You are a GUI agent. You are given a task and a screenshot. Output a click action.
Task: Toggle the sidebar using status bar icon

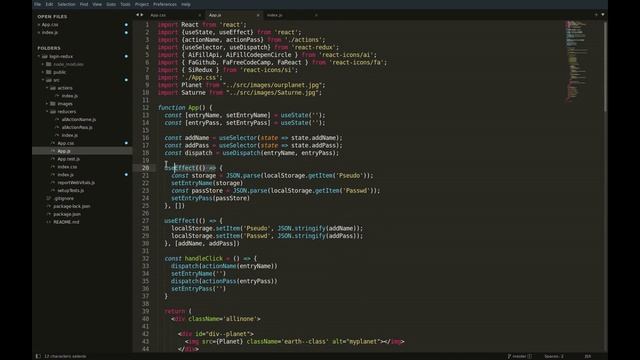[x=38, y=356]
